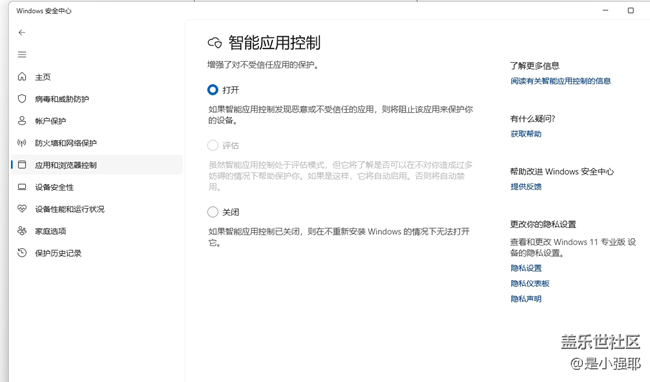Click the laptop icon for device security

(x=22, y=187)
